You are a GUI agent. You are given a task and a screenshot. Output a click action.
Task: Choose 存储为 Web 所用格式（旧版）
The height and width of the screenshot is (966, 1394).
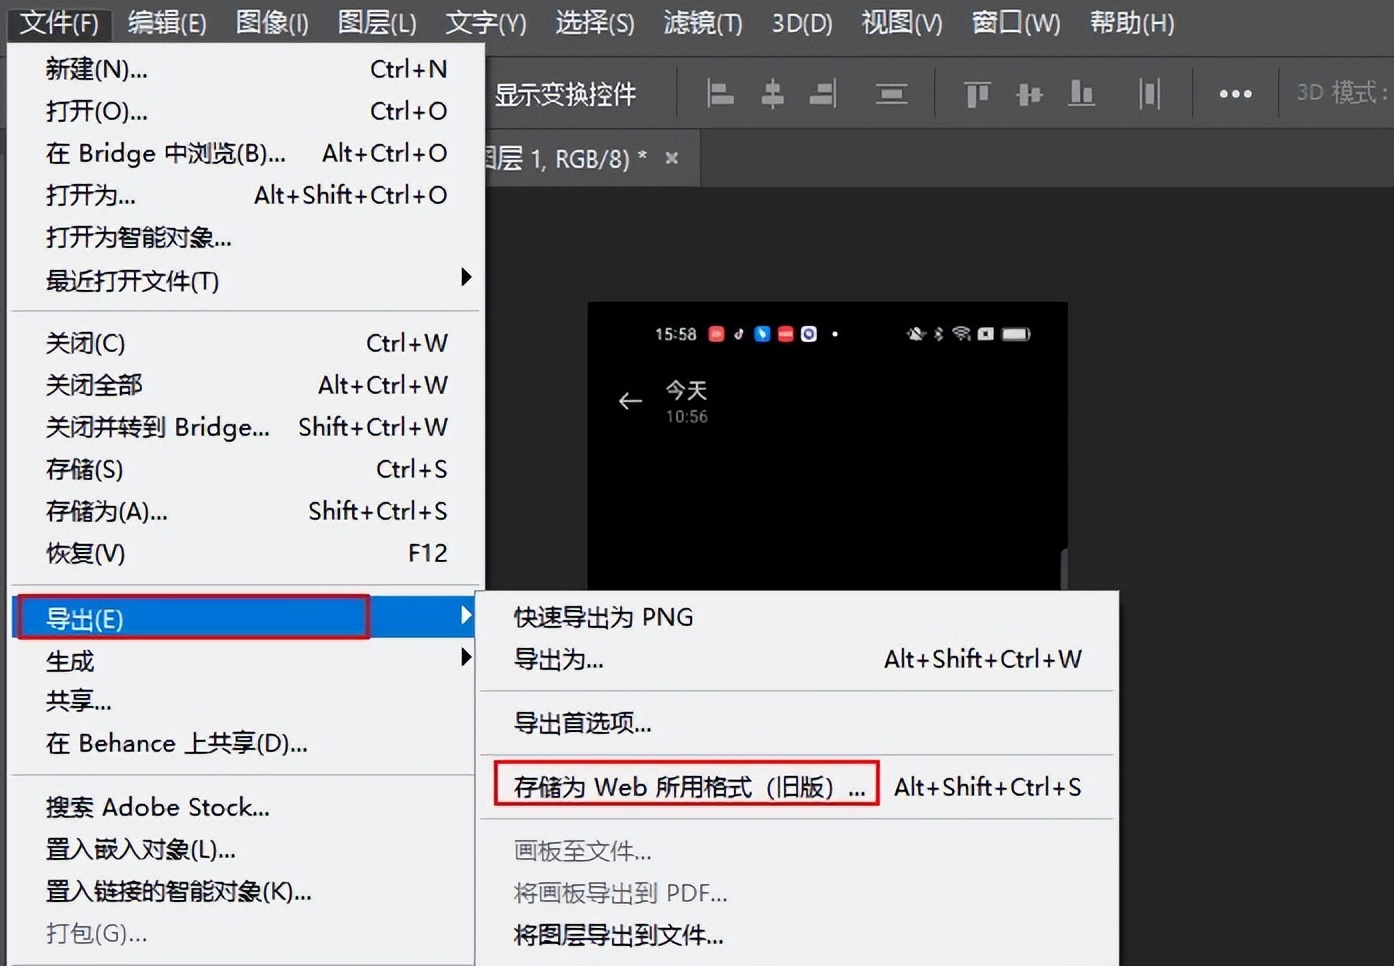point(685,786)
